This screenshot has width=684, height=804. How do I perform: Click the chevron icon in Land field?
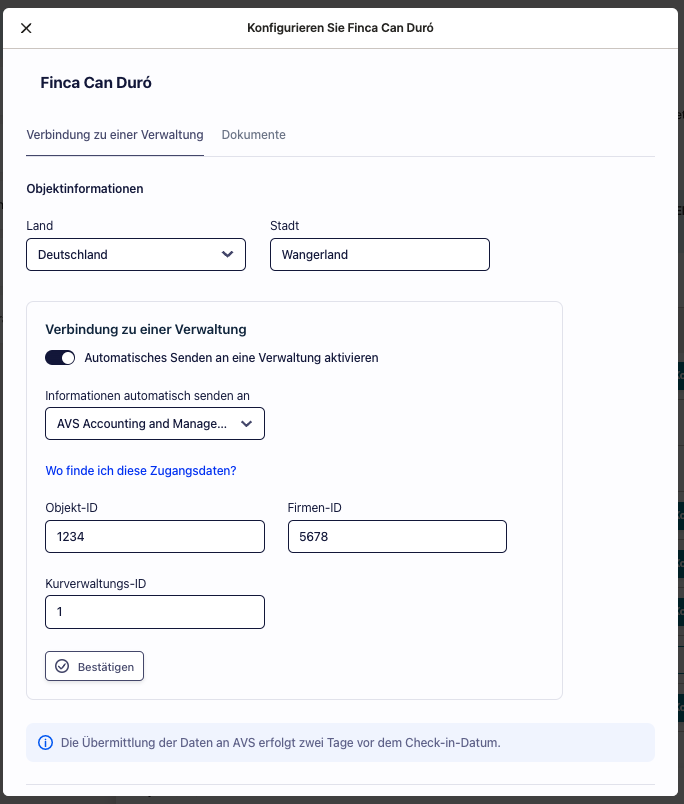click(227, 254)
